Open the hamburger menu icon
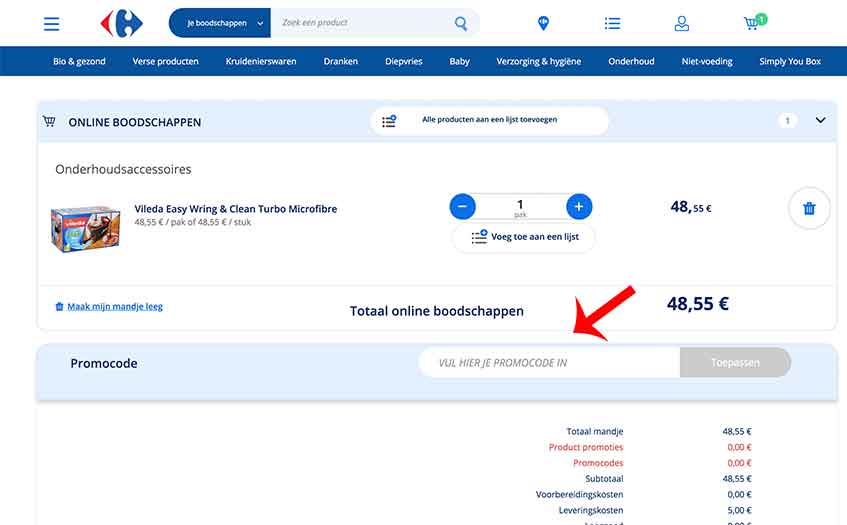Screen dimensions: 847x525 click(x=51, y=24)
